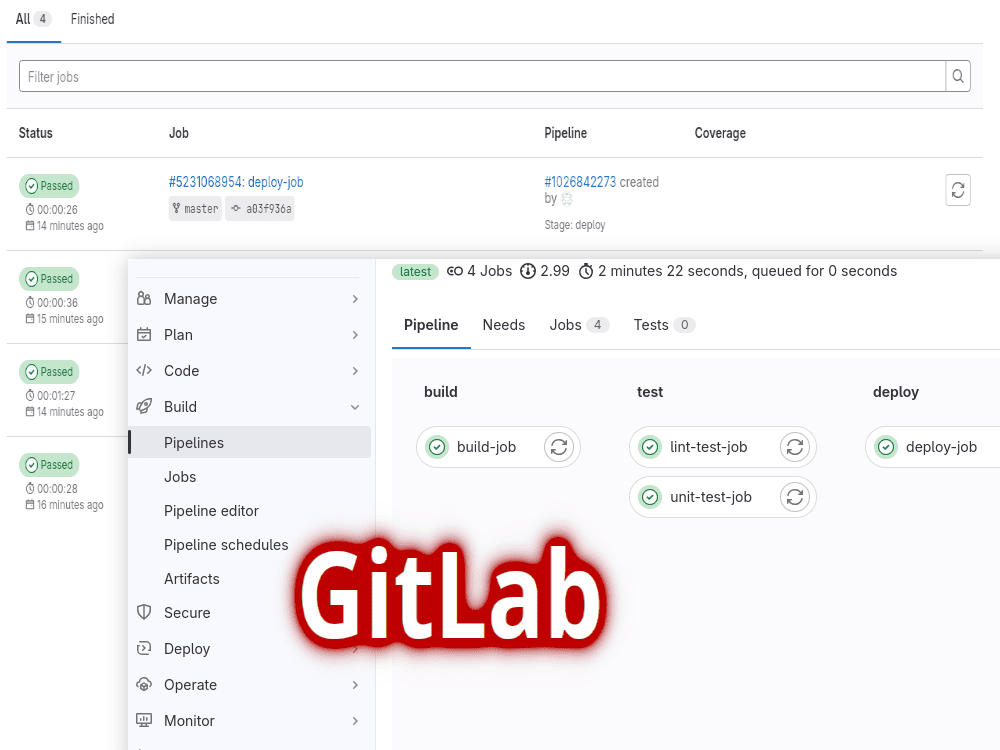The width and height of the screenshot is (1000, 750).
Task: Click the Coverage column header
Action: click(720, 133)
